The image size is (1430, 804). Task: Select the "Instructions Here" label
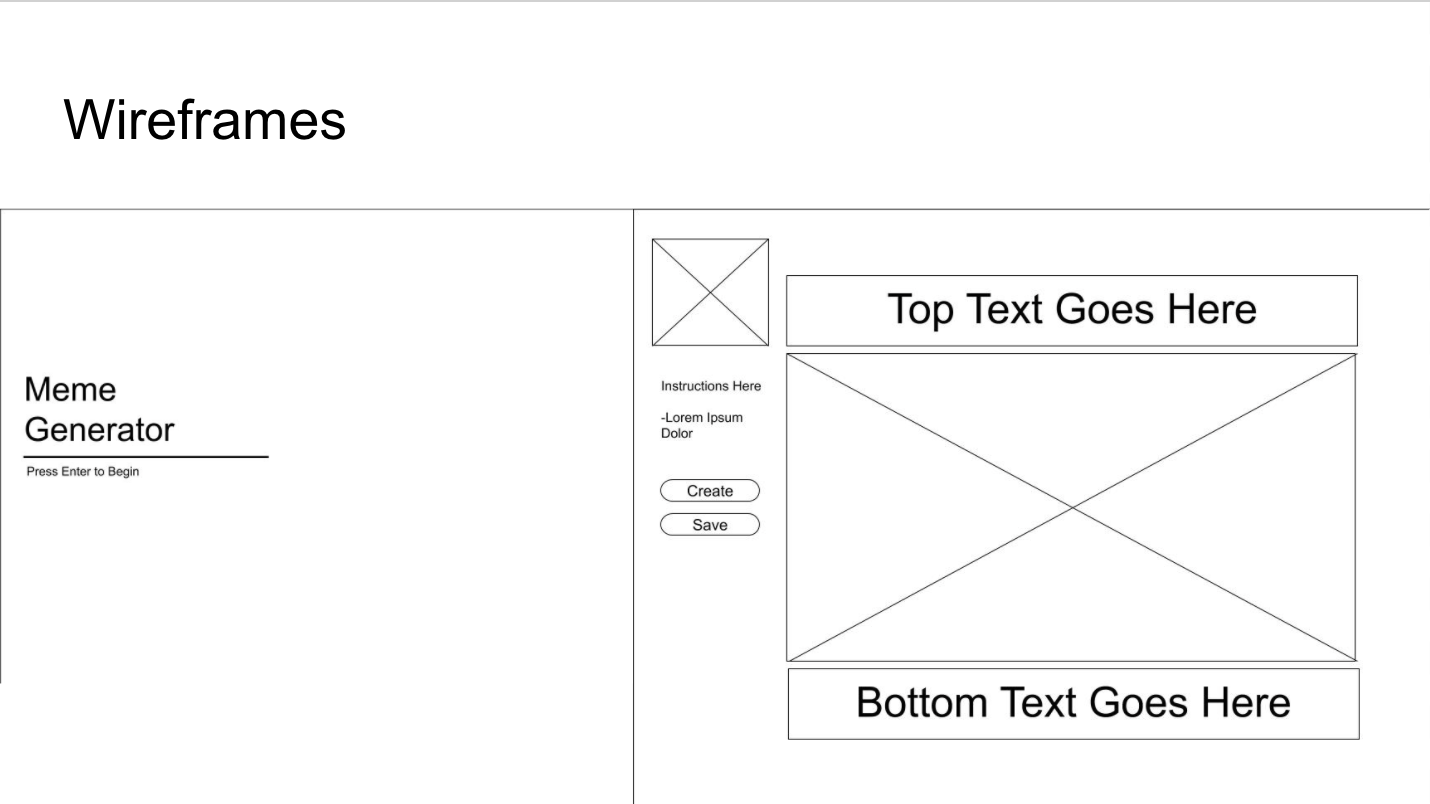[x=711, y=386]
